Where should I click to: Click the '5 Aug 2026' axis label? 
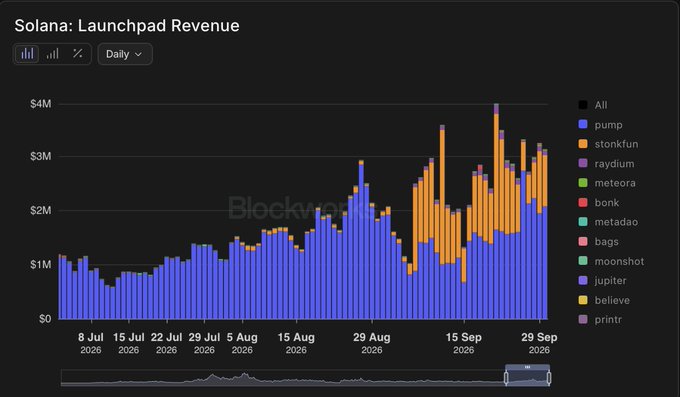pyautogui.click(x=242, y=343)
